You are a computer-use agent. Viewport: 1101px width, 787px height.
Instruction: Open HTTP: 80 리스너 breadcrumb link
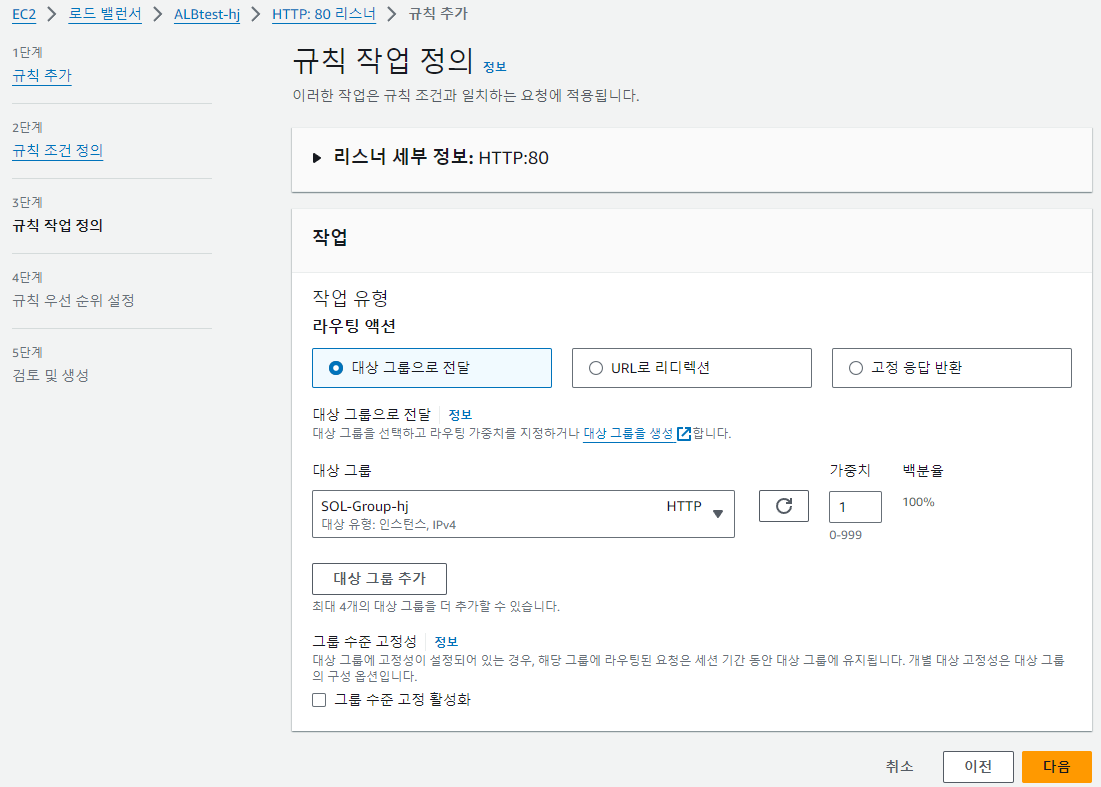click(x=324, y=14)
